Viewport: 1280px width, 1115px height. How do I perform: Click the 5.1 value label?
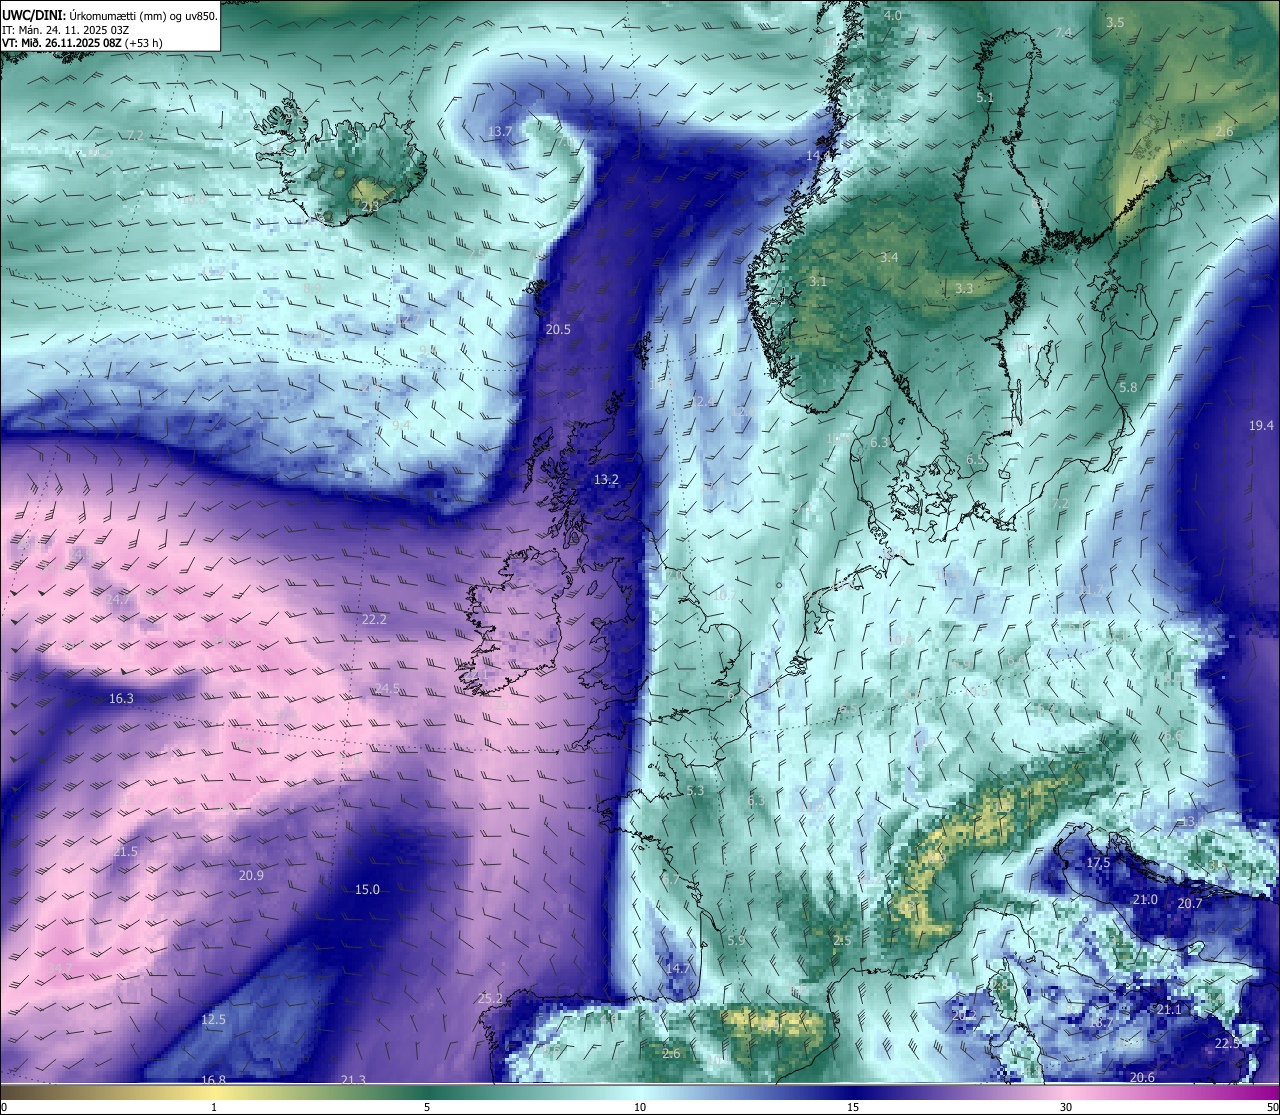click(x=985, y=98)
